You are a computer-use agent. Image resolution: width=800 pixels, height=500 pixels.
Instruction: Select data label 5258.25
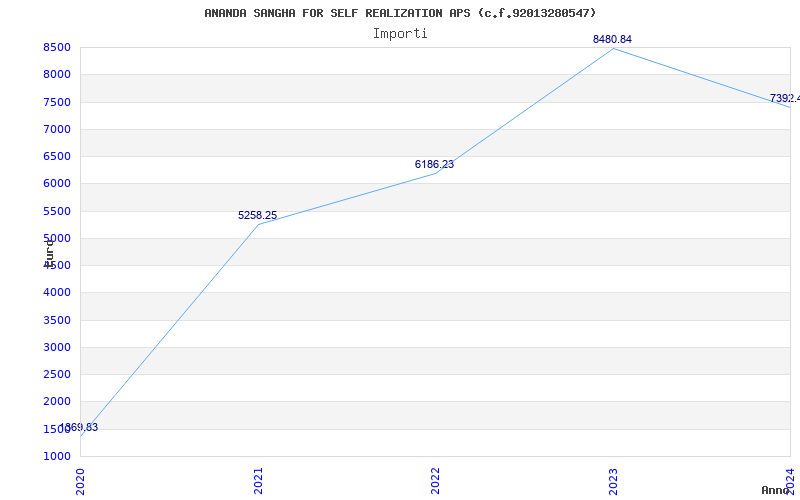click(x=258, y=215)
